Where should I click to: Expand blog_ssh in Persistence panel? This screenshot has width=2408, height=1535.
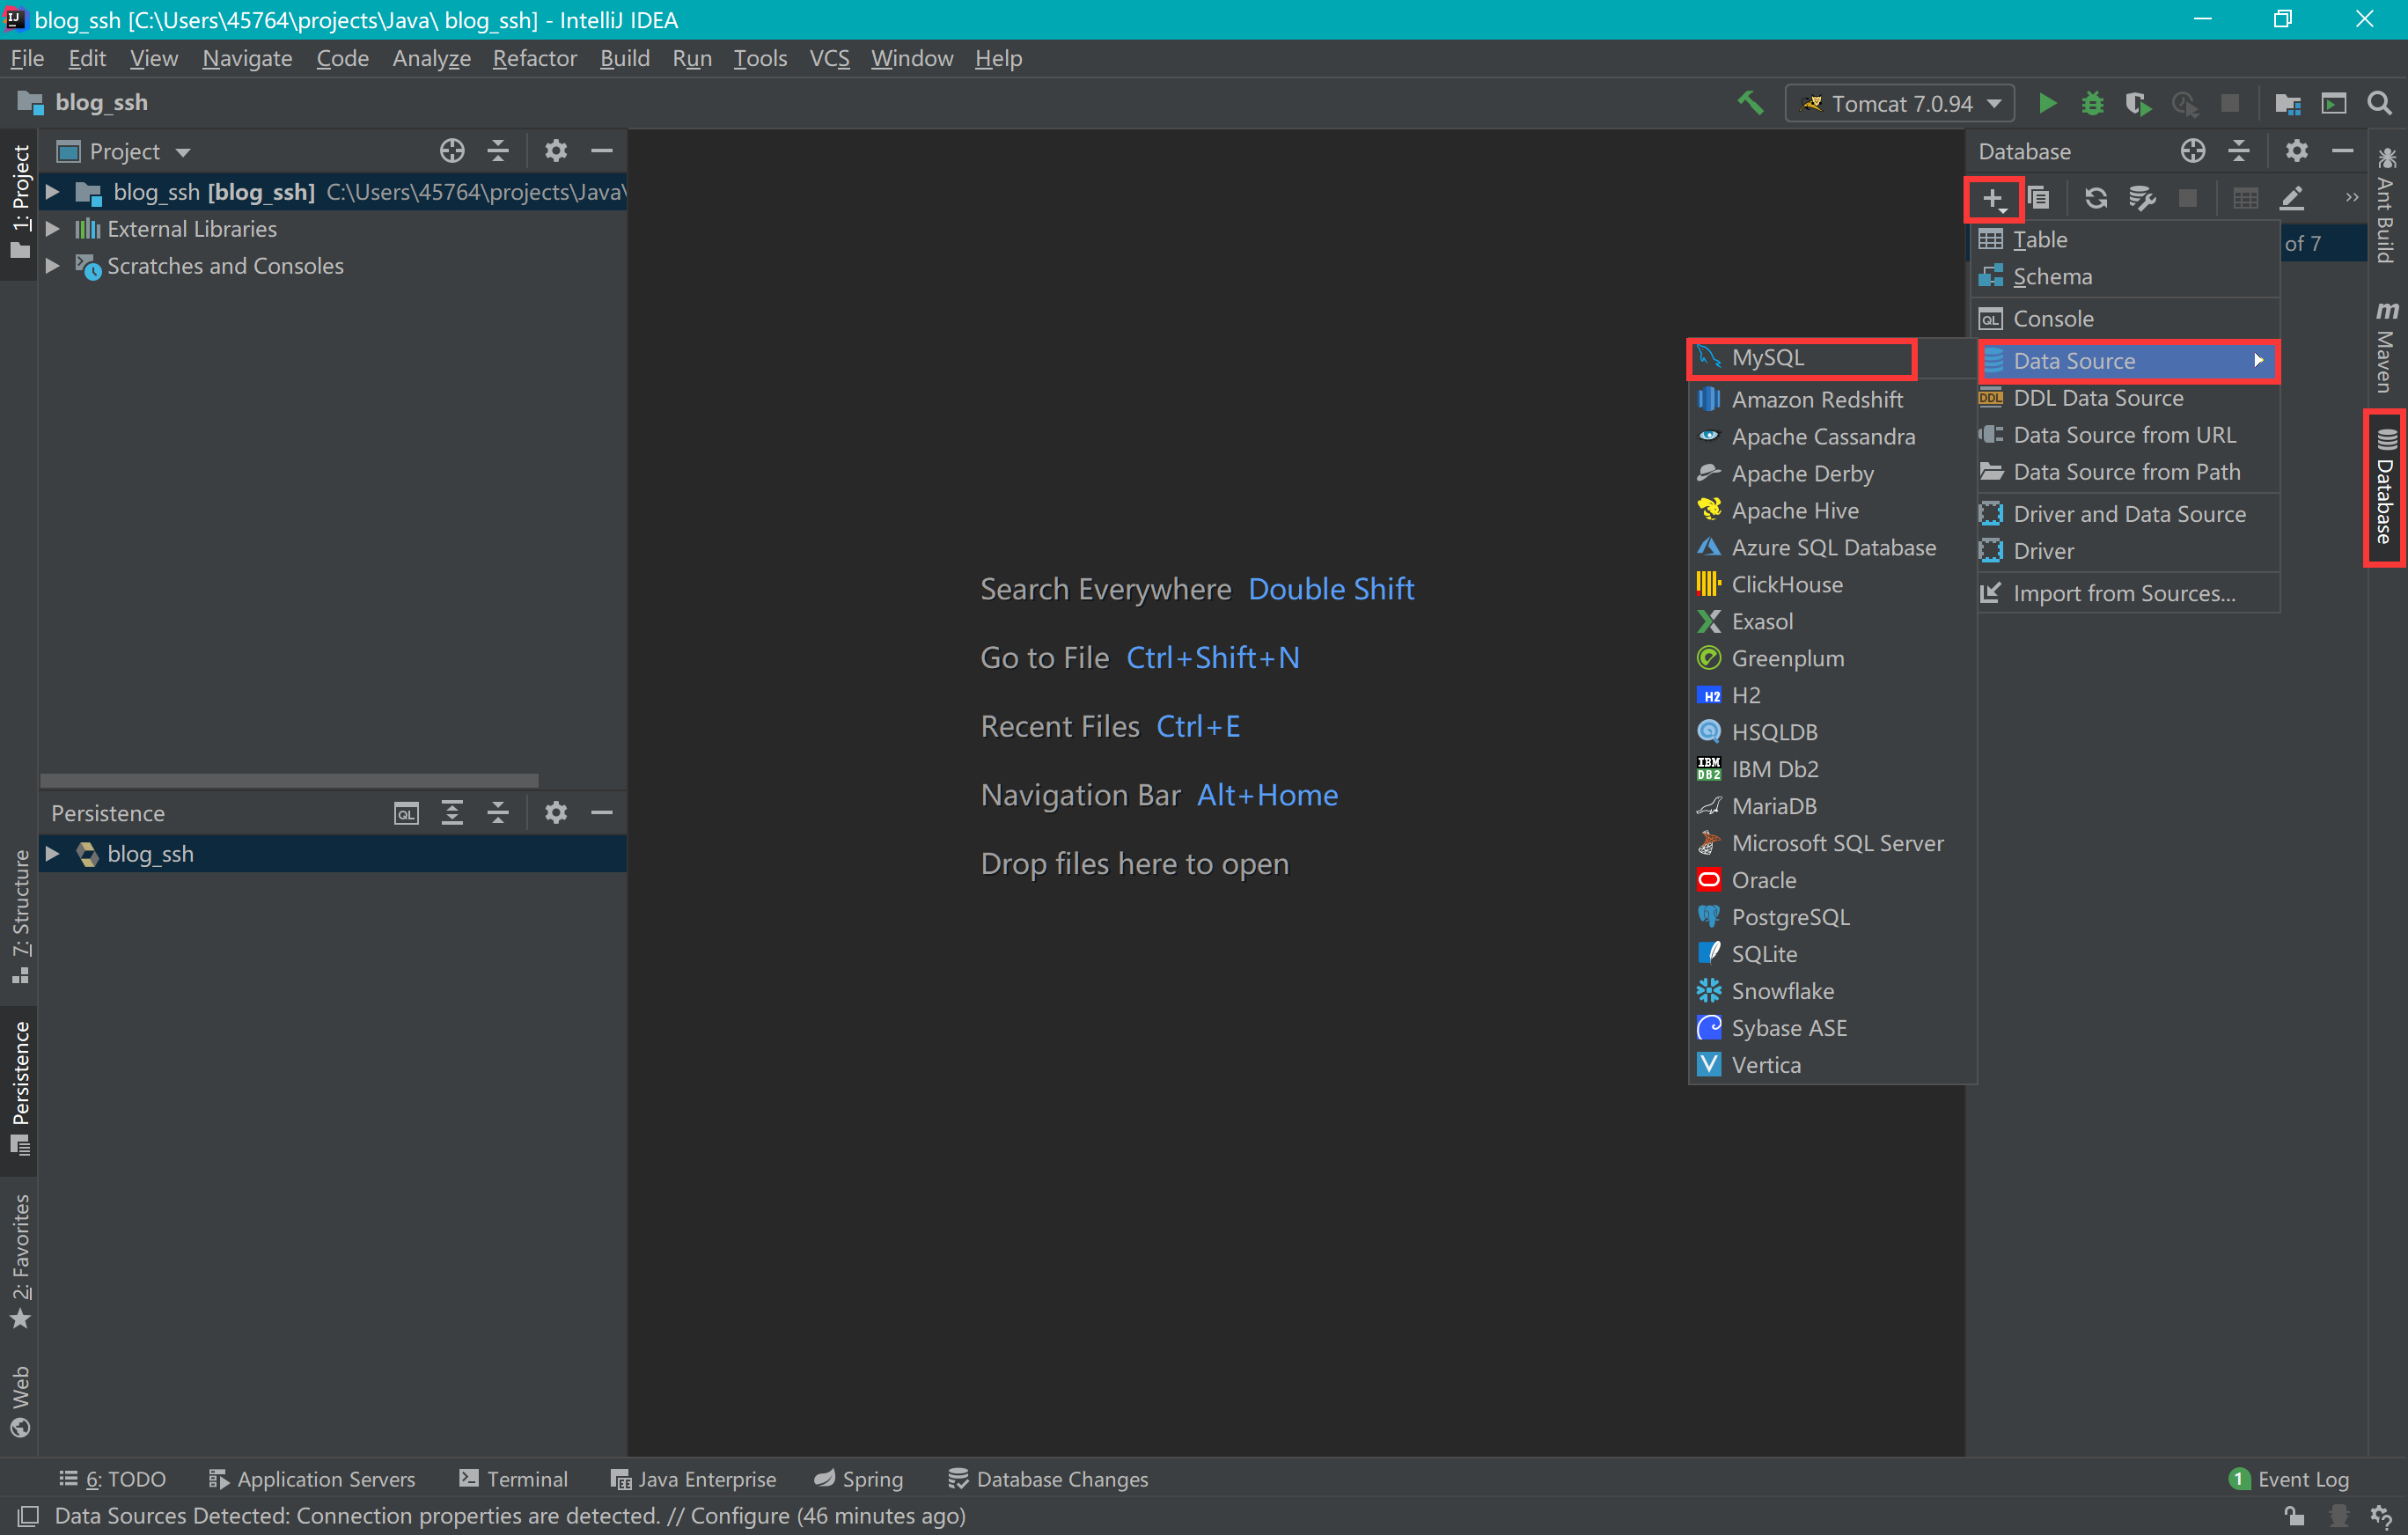click(53, 854)
